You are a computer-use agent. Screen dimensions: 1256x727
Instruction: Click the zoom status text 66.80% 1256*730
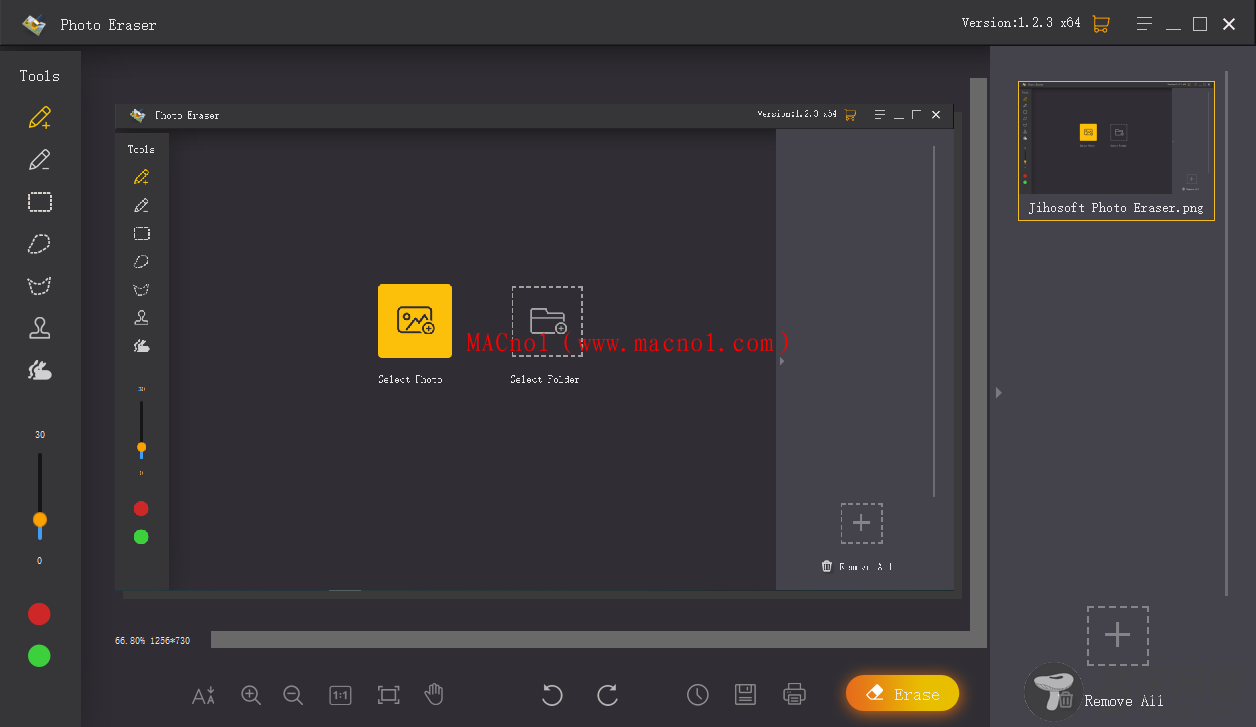coord(152,640)
